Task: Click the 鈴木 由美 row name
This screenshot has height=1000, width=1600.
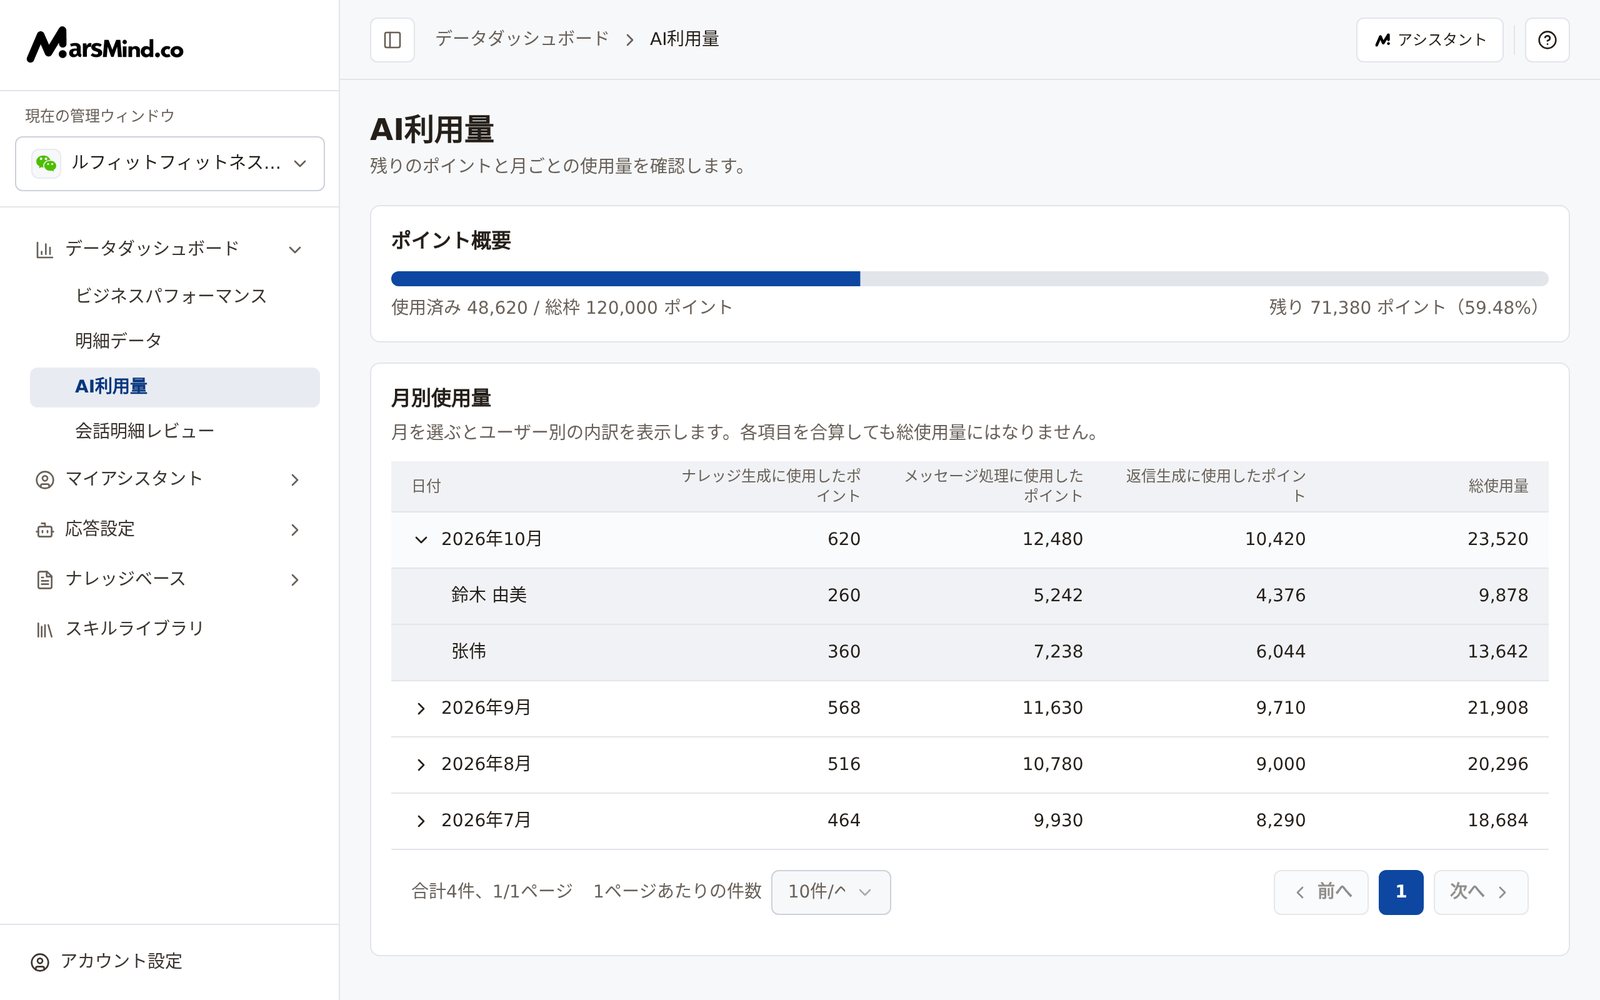Action: 489,595
